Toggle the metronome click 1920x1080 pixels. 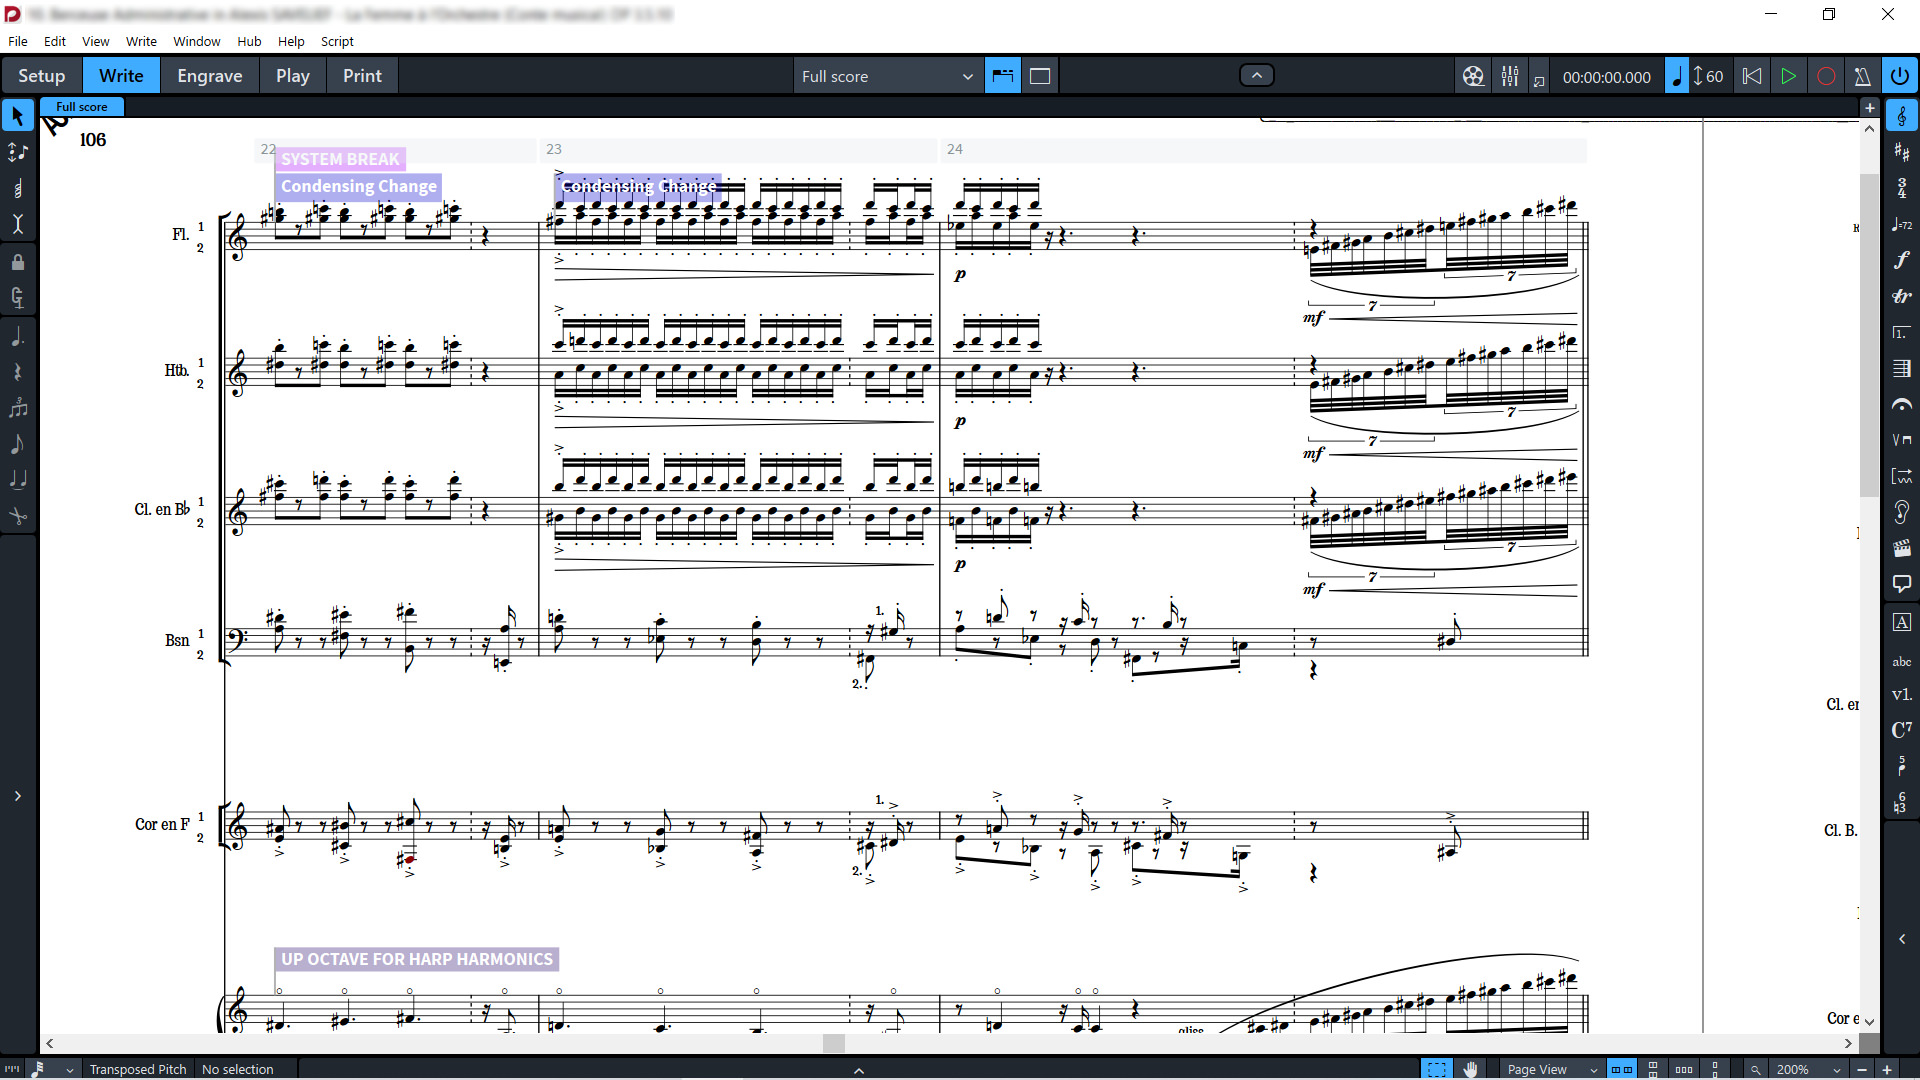pos(1862,76)
